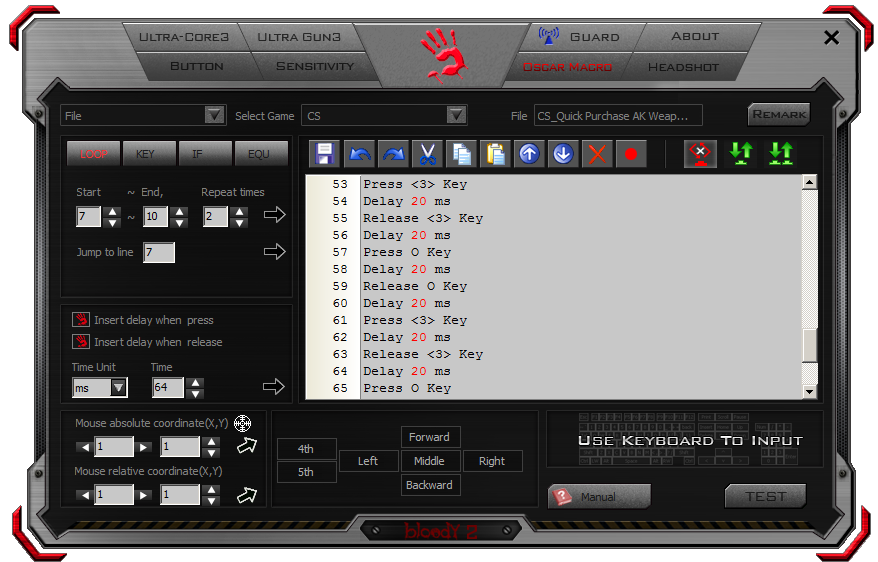Click the second green double-arrow icon

(781, 153)
